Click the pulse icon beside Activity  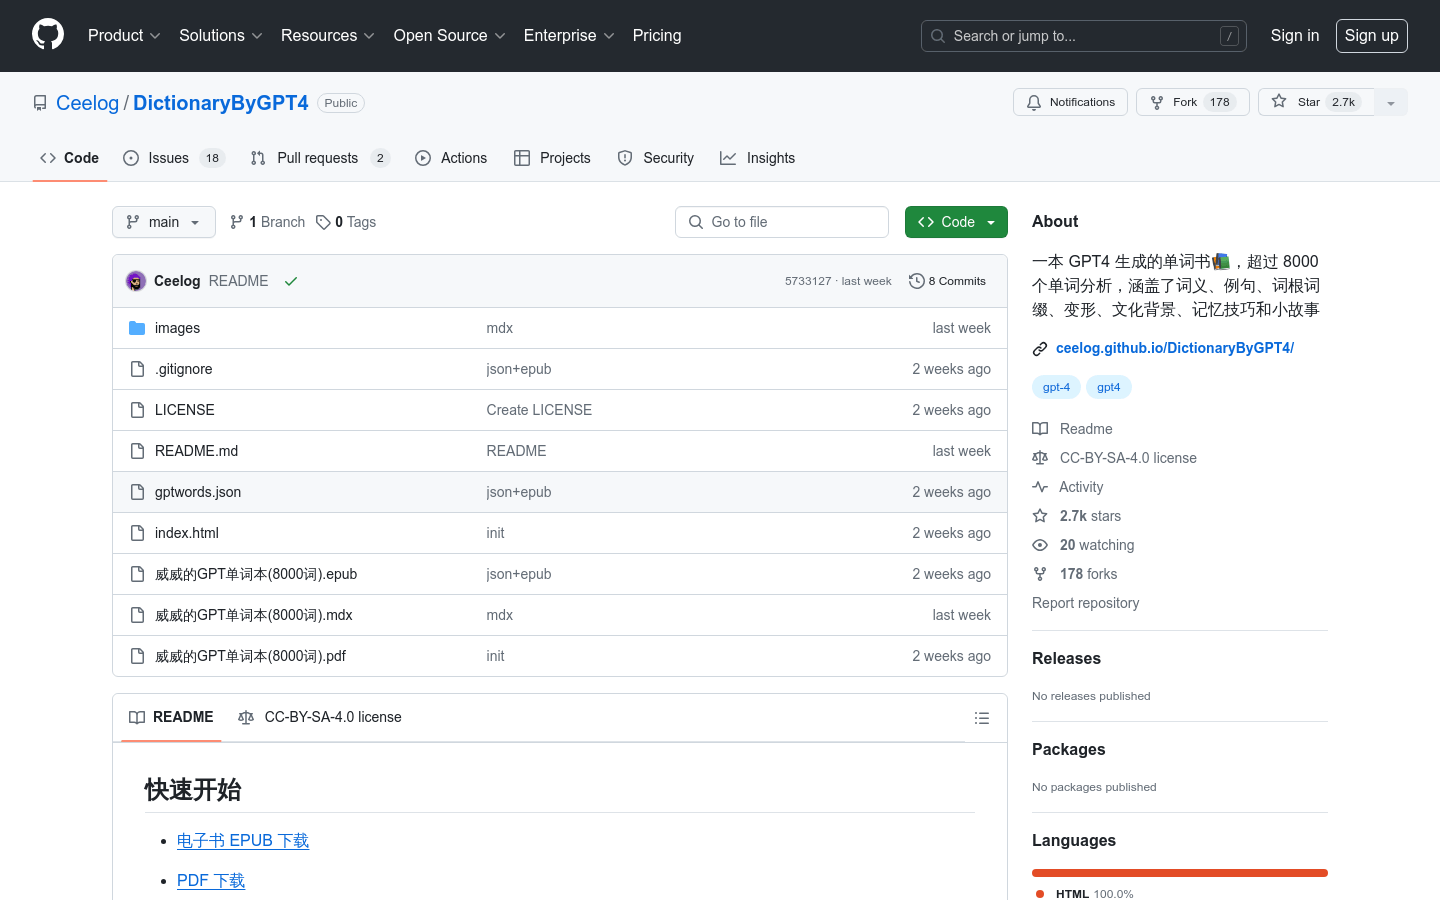(x=1040, y=487)
